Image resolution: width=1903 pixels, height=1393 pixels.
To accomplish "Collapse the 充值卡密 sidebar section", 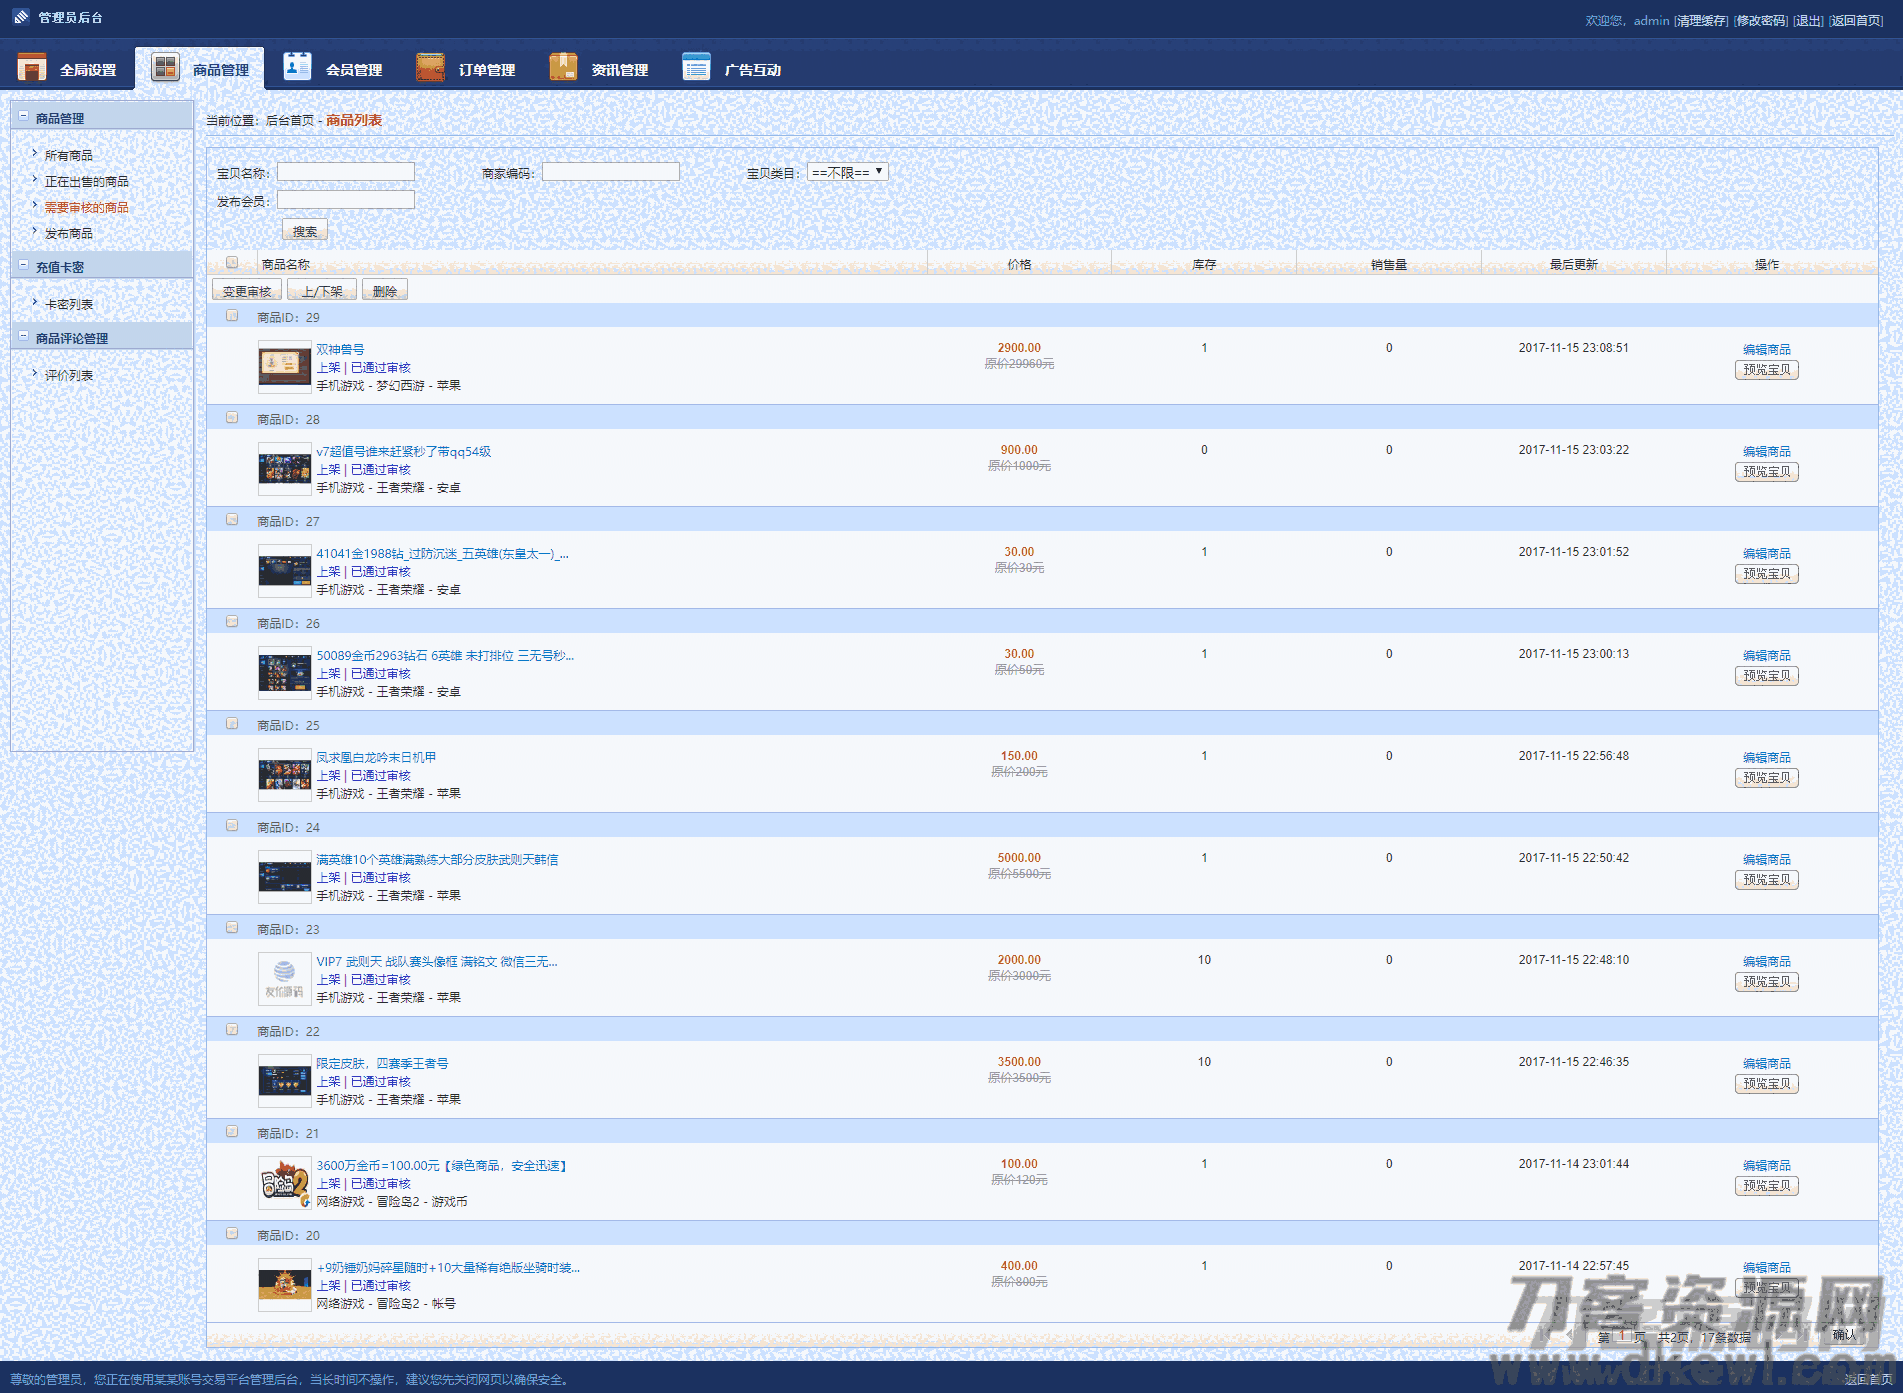I will [24, 266].
